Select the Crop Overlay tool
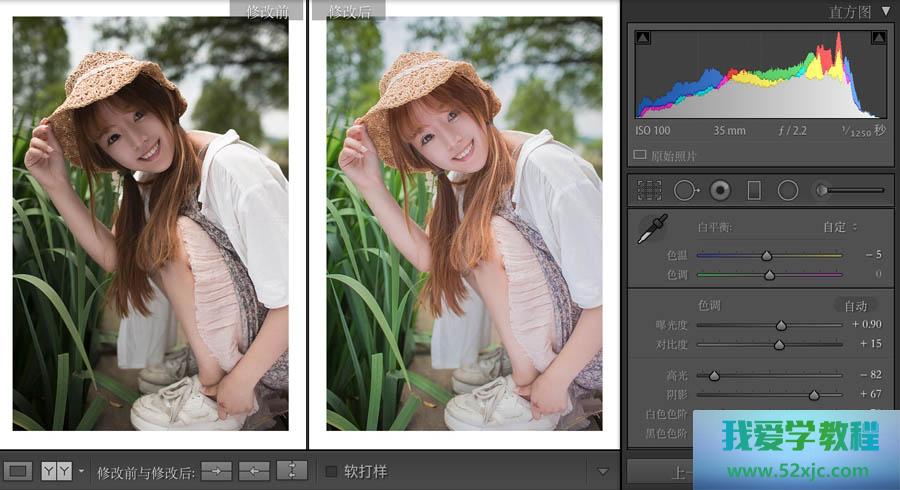 coord(650,189)
